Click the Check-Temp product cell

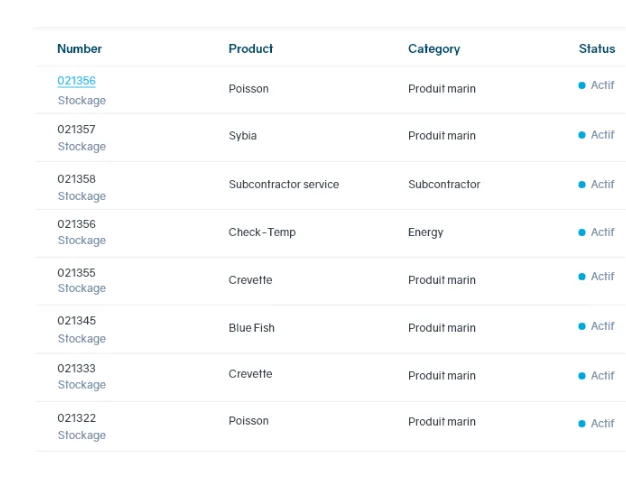pyautogui.click(x=261, y=233)
